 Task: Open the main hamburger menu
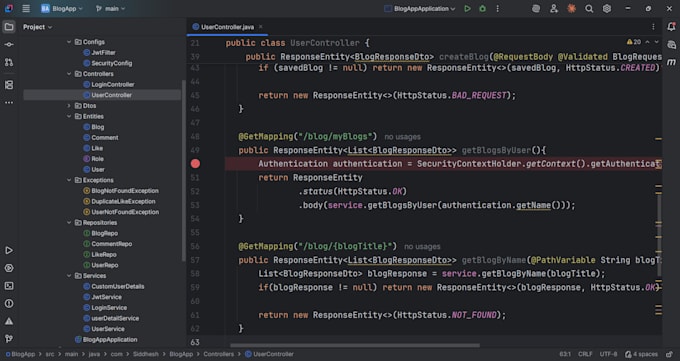coord(26,8)
